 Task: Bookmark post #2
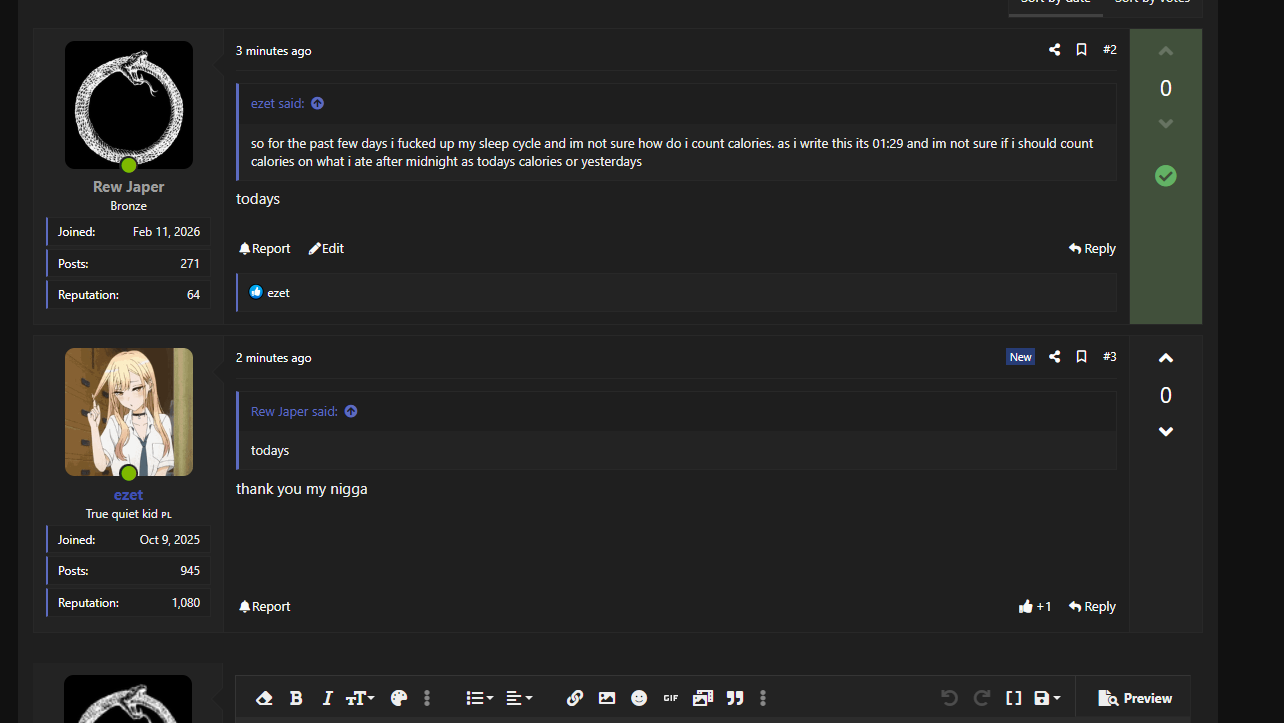pyautogui.click(x=1081, y=50)
